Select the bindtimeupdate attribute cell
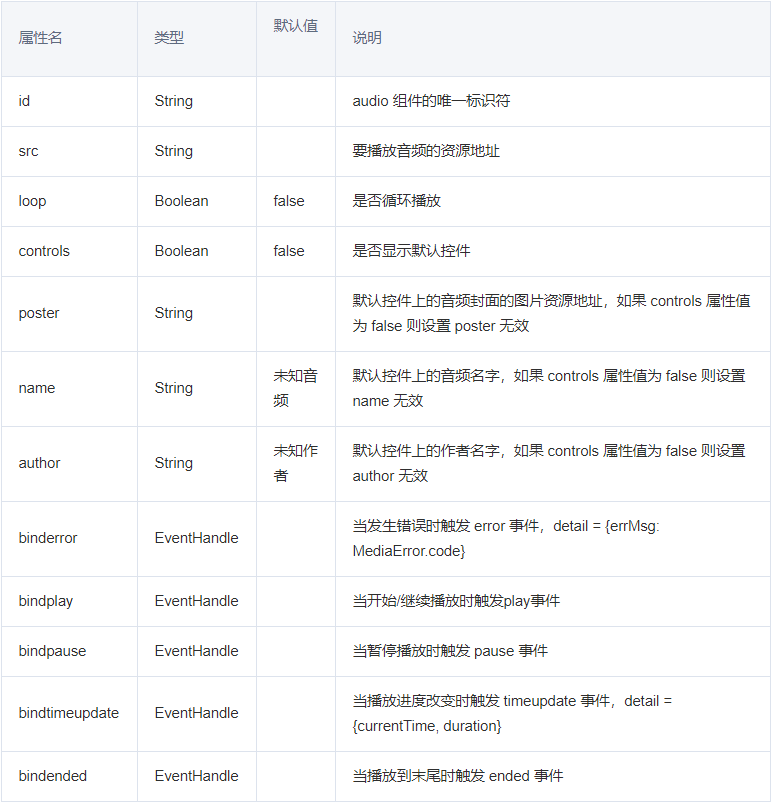The image size is (772, 803). click(x=69, y=713)
